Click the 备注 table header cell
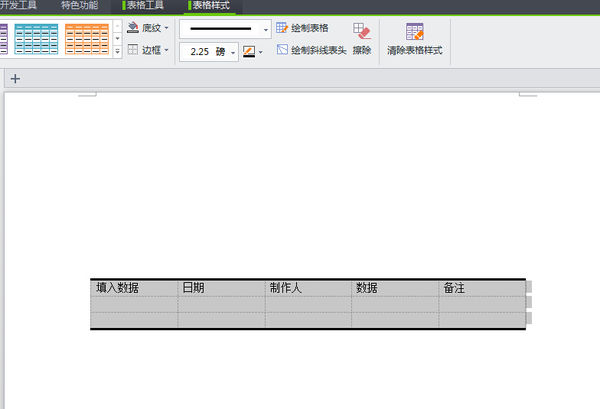The image size is (600, 409). 454,288
